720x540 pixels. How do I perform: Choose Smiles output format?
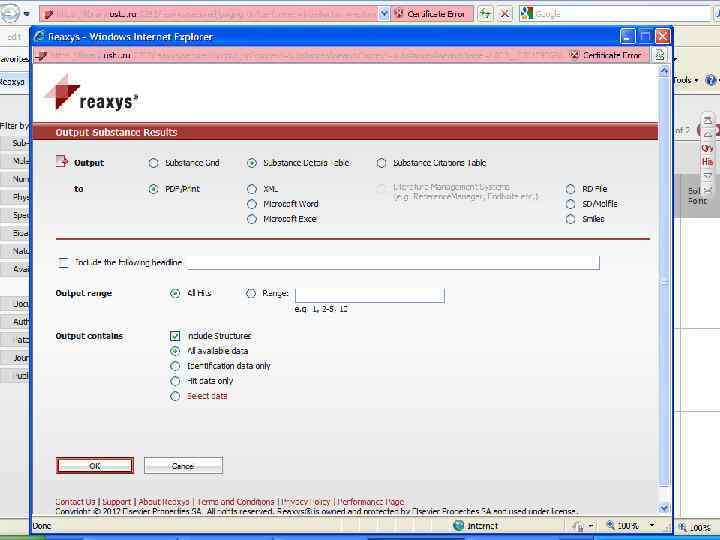pyautogui.click(x=570, y=219)
